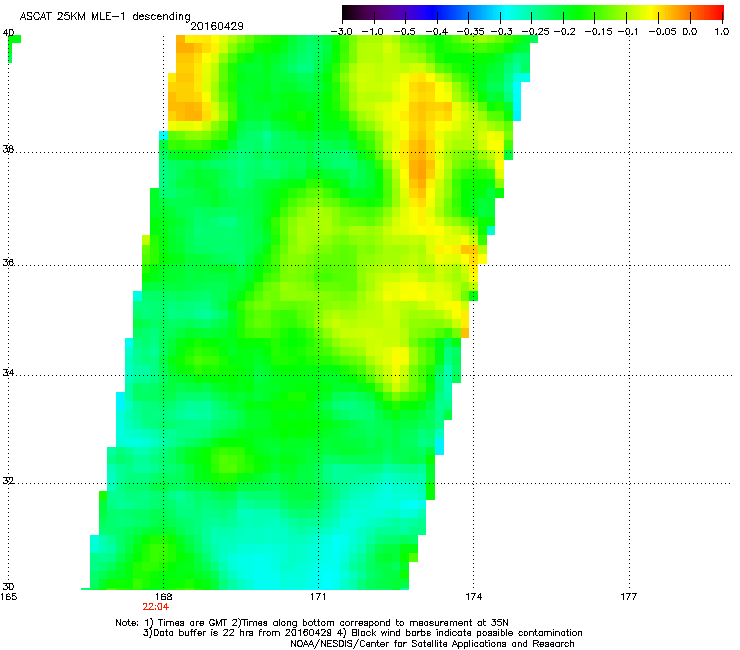Select the longitude label 174
Image resolution: width=740 pixels, height=650 pixels.
tap(474, 597)
